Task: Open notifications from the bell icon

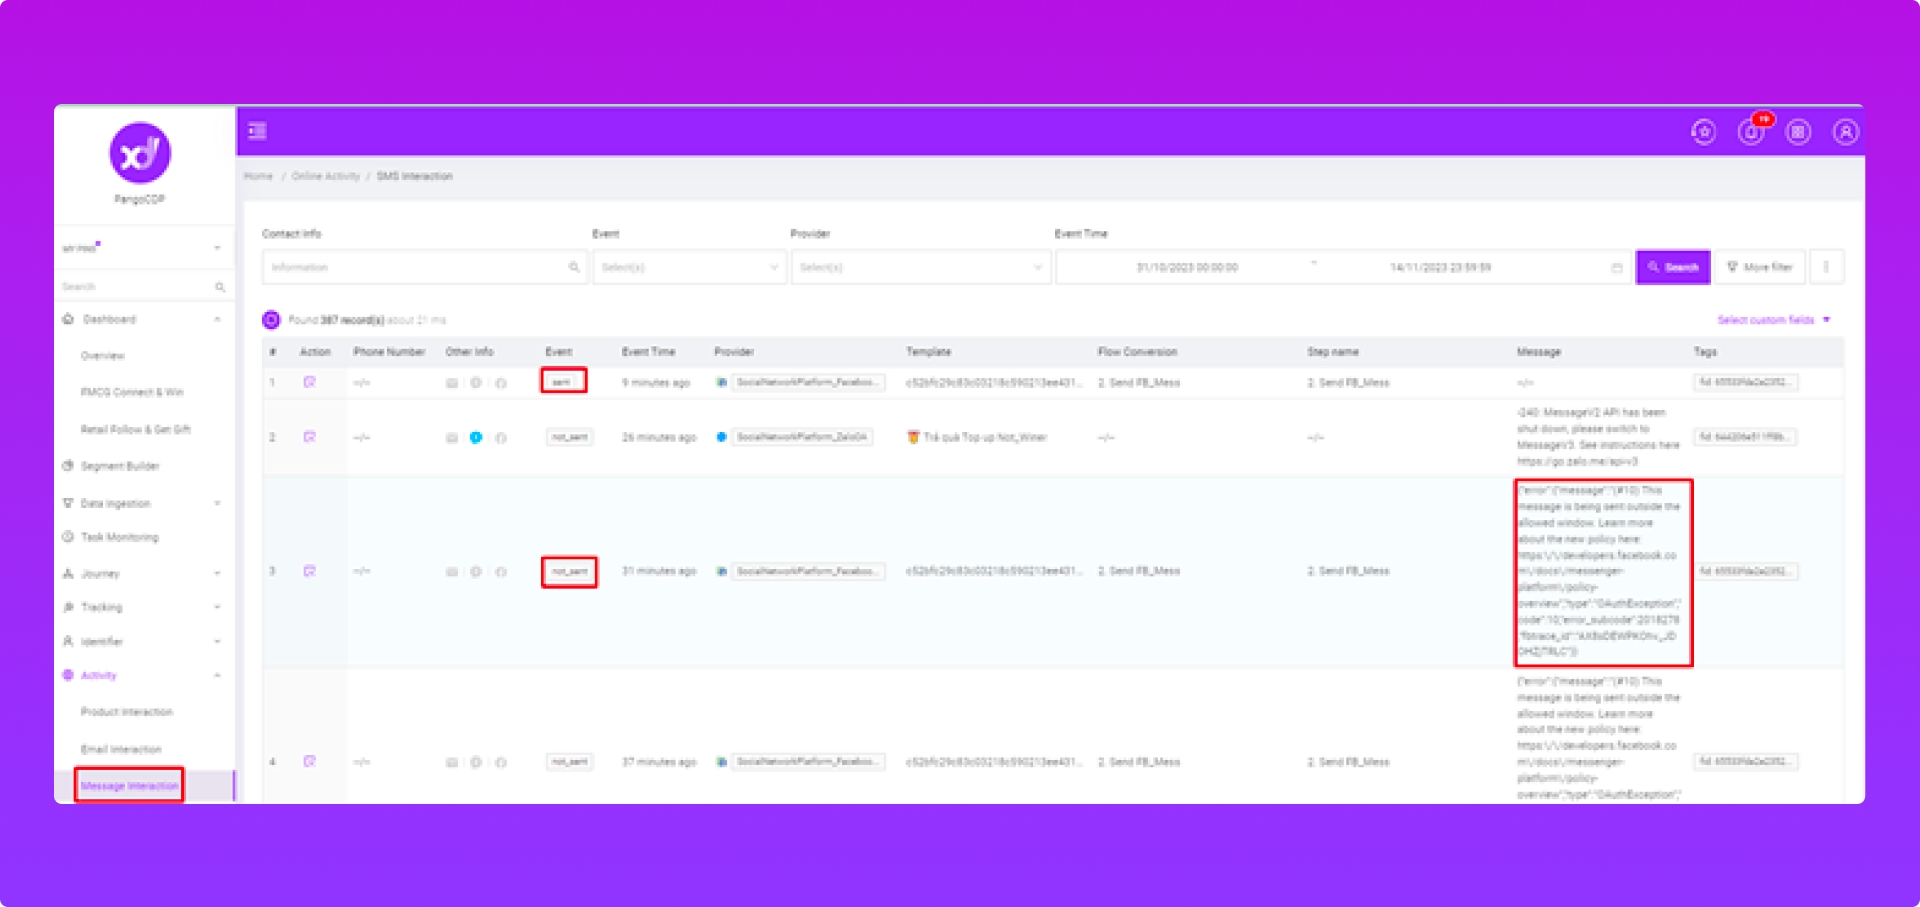Action: coord(1750,132)
